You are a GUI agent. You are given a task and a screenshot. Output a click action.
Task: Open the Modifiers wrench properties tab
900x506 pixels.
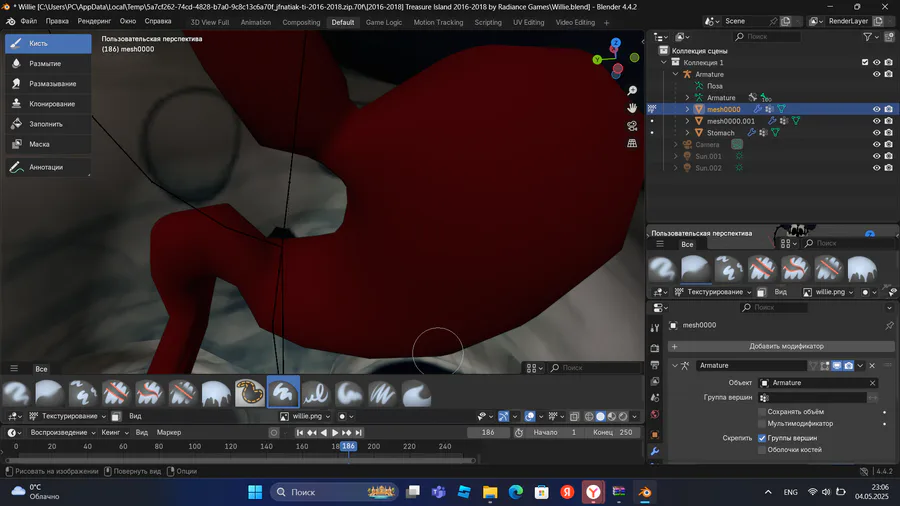[655, 451]
